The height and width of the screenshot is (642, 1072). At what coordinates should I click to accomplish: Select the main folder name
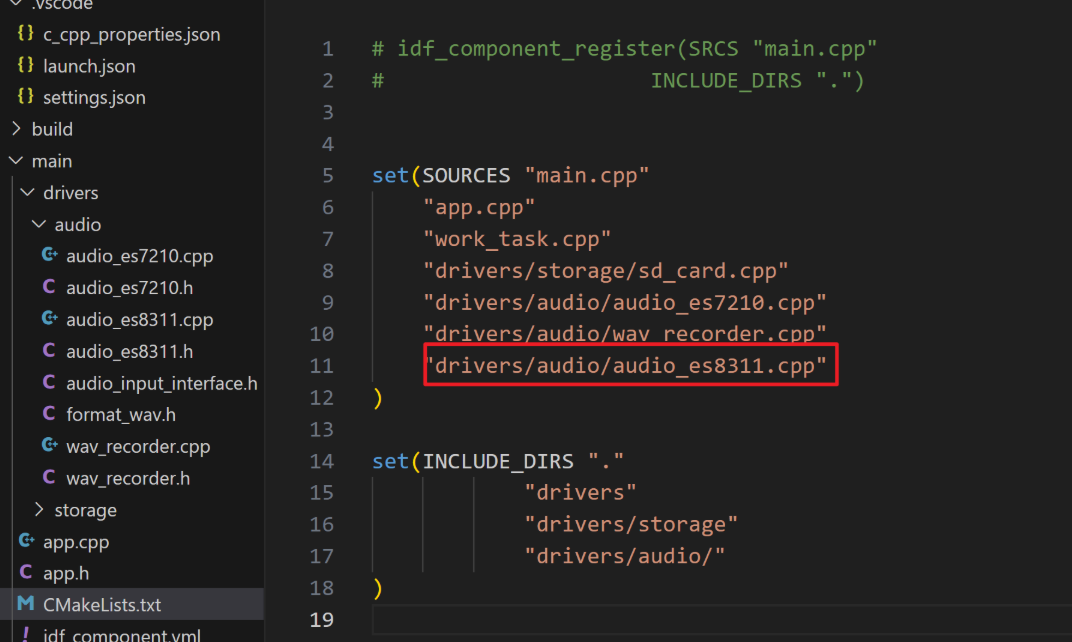[52, 161]
